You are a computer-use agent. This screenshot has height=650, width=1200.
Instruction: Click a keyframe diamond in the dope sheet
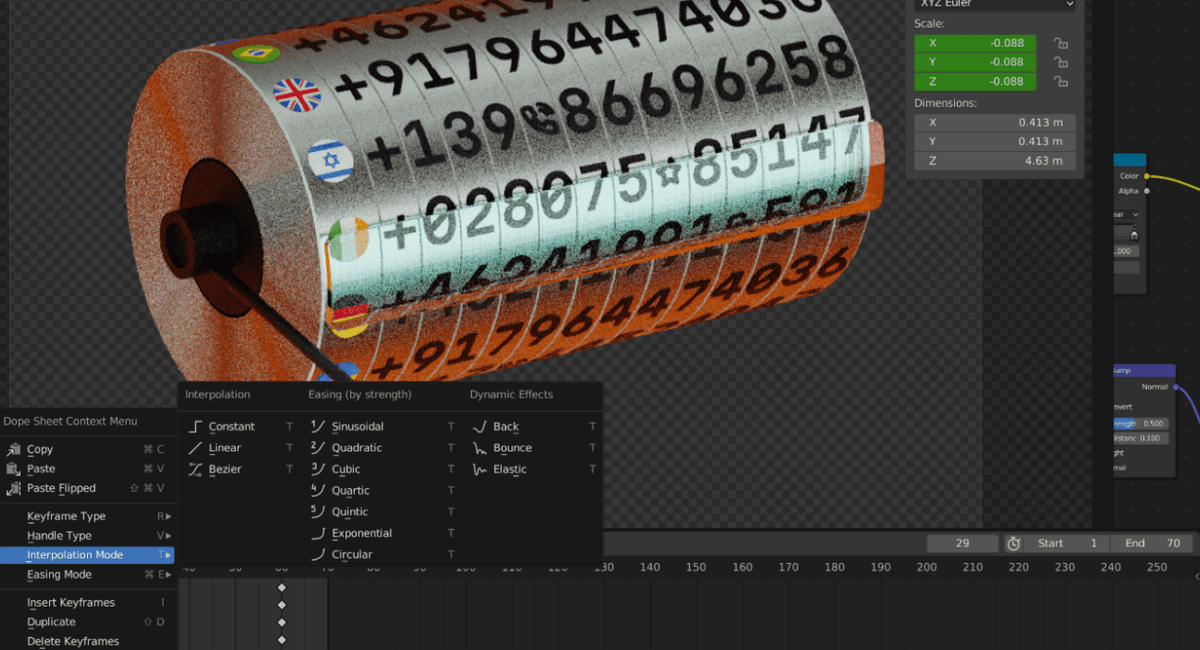281,588
